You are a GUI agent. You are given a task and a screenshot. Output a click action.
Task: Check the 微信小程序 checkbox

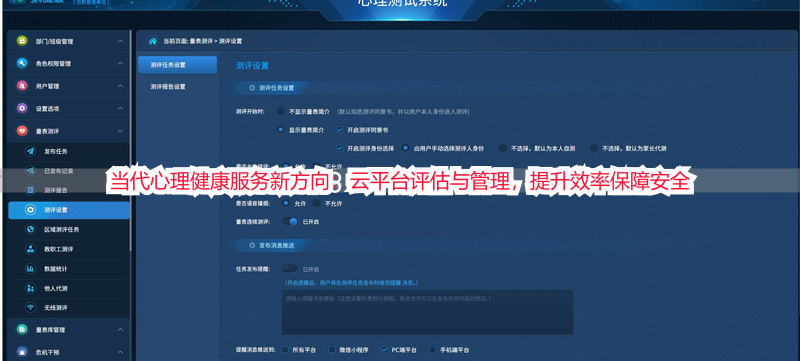[x=332, y=350]
